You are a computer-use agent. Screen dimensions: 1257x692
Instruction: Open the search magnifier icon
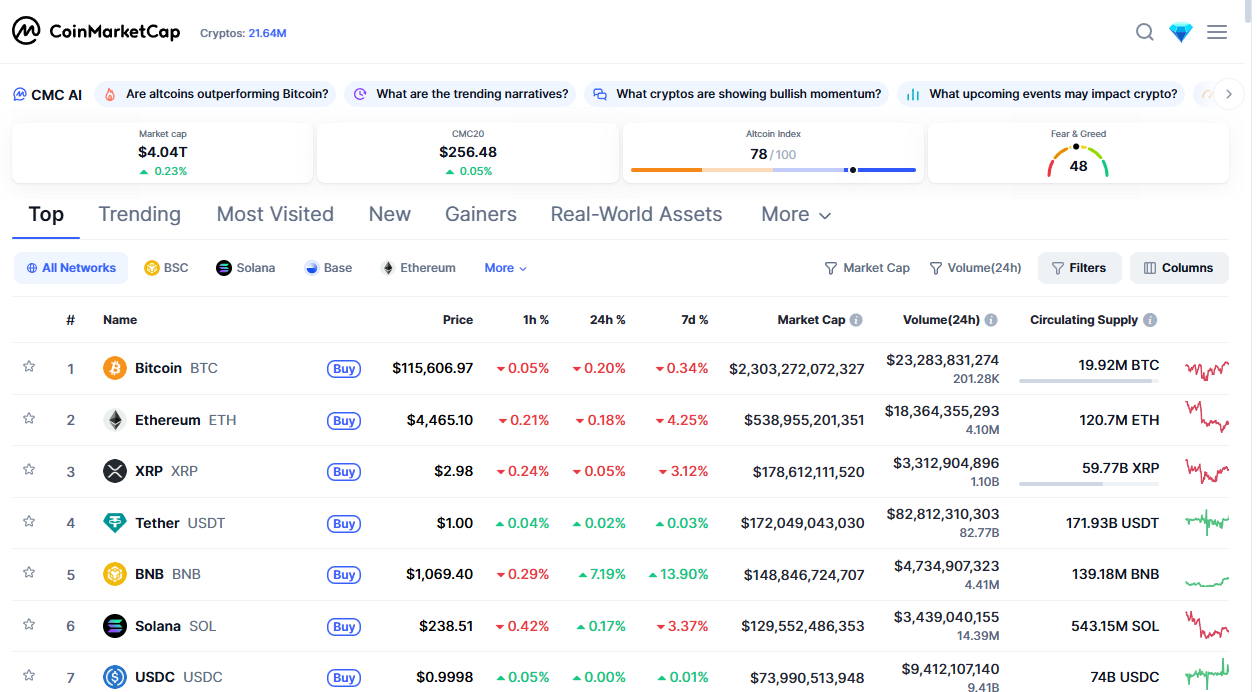(1145, 32)
